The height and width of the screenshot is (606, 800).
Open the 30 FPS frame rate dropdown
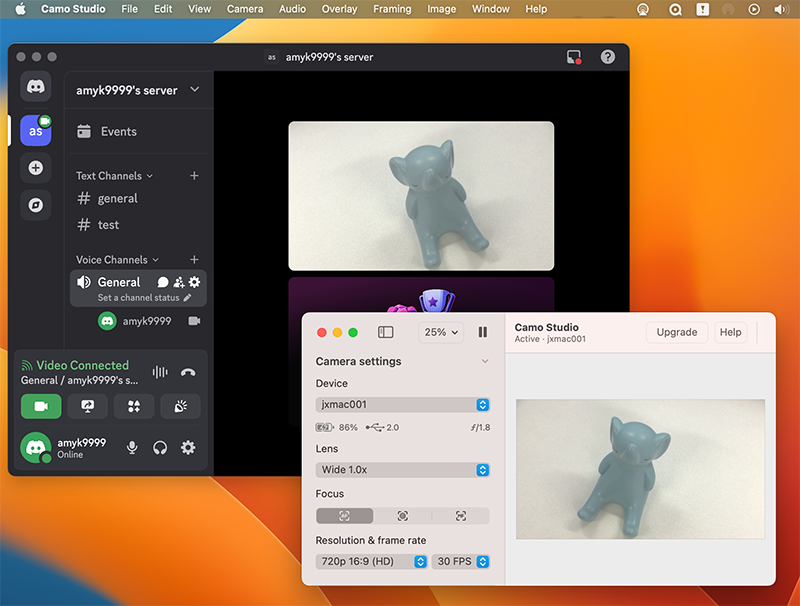[461, 562]
